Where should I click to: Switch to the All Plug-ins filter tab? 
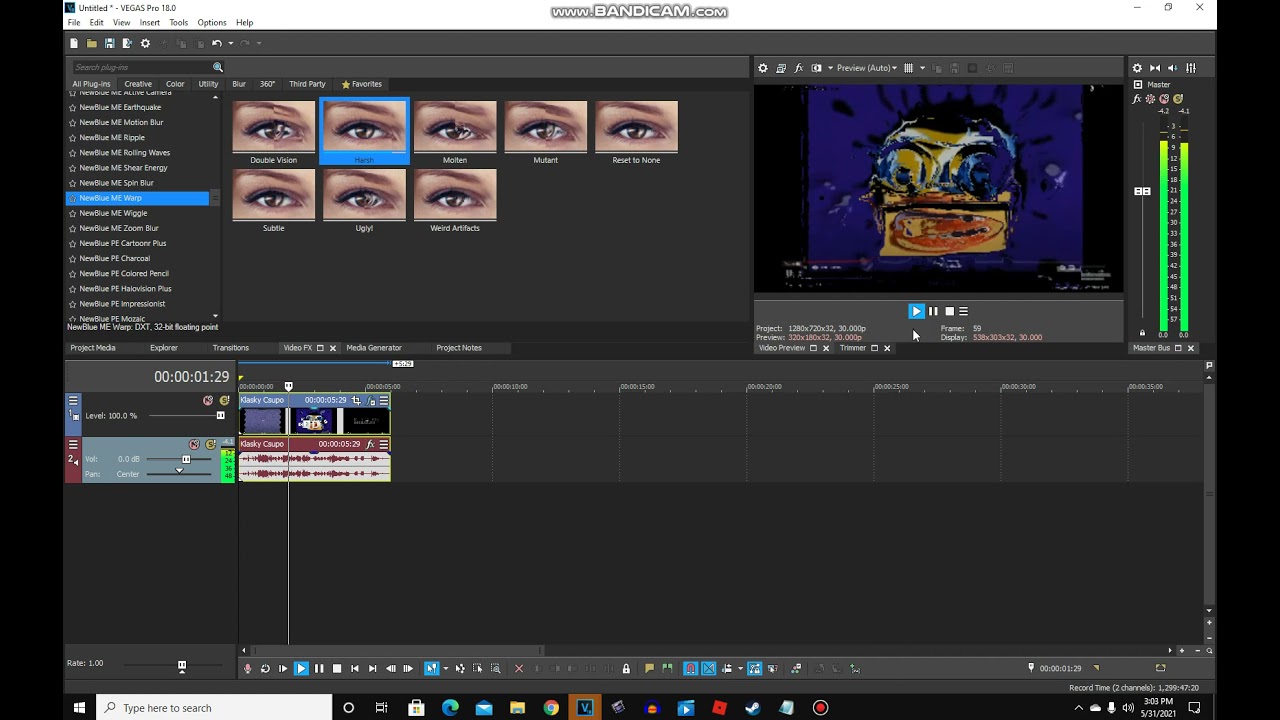(91, 84)
